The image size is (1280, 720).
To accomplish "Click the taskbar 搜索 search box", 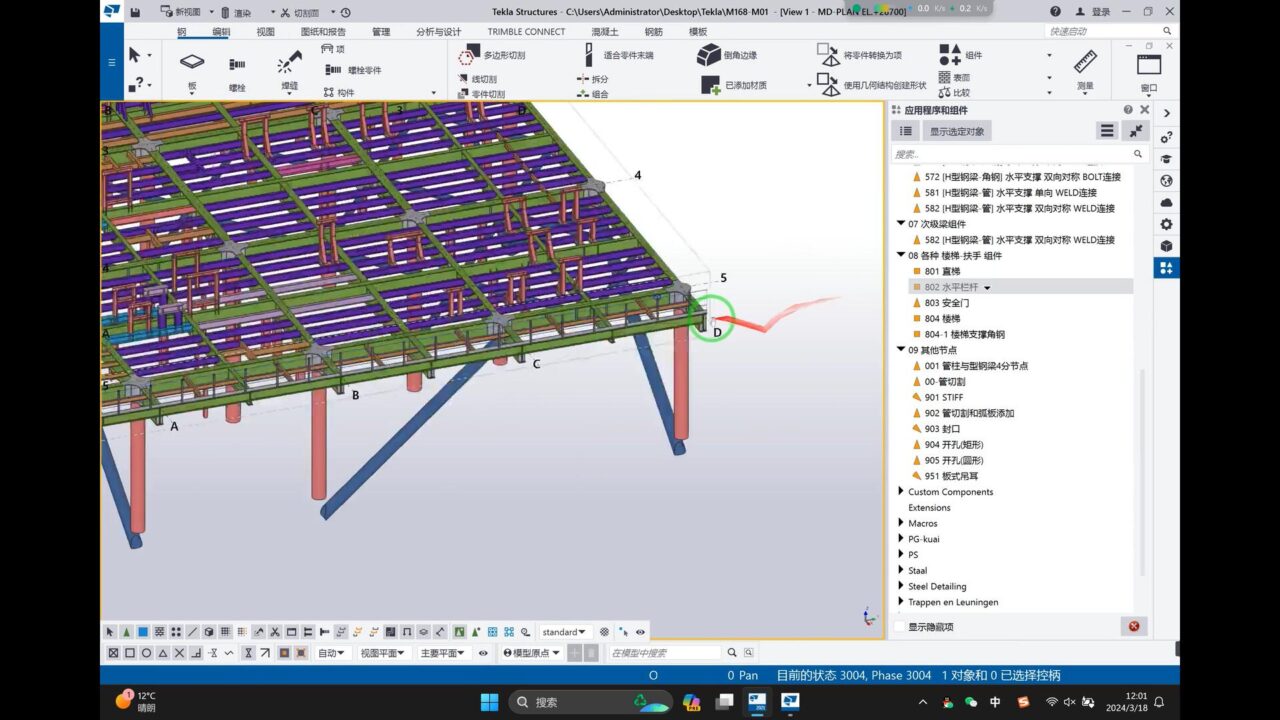I will pos(589,702).
